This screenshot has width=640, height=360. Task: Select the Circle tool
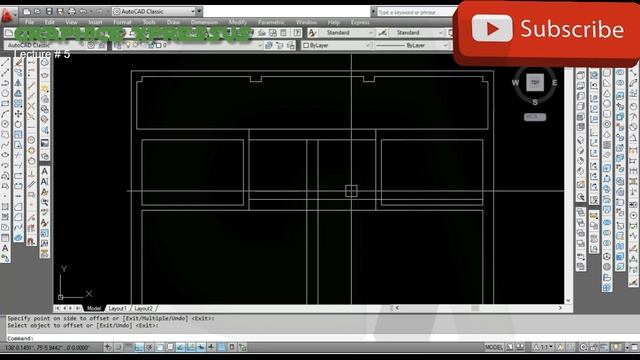click(5, 124)
